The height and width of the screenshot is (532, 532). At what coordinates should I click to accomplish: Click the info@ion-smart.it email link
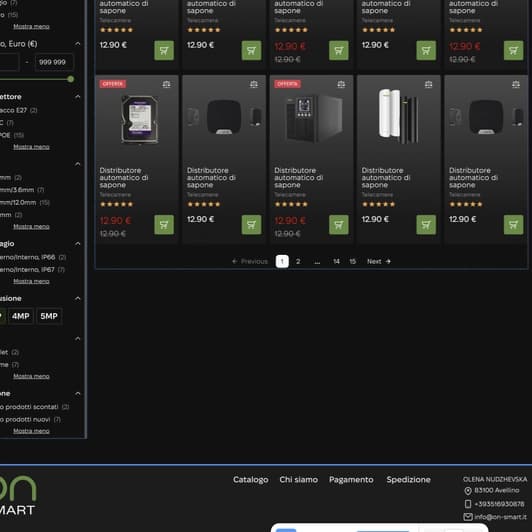tap(500, 517)
